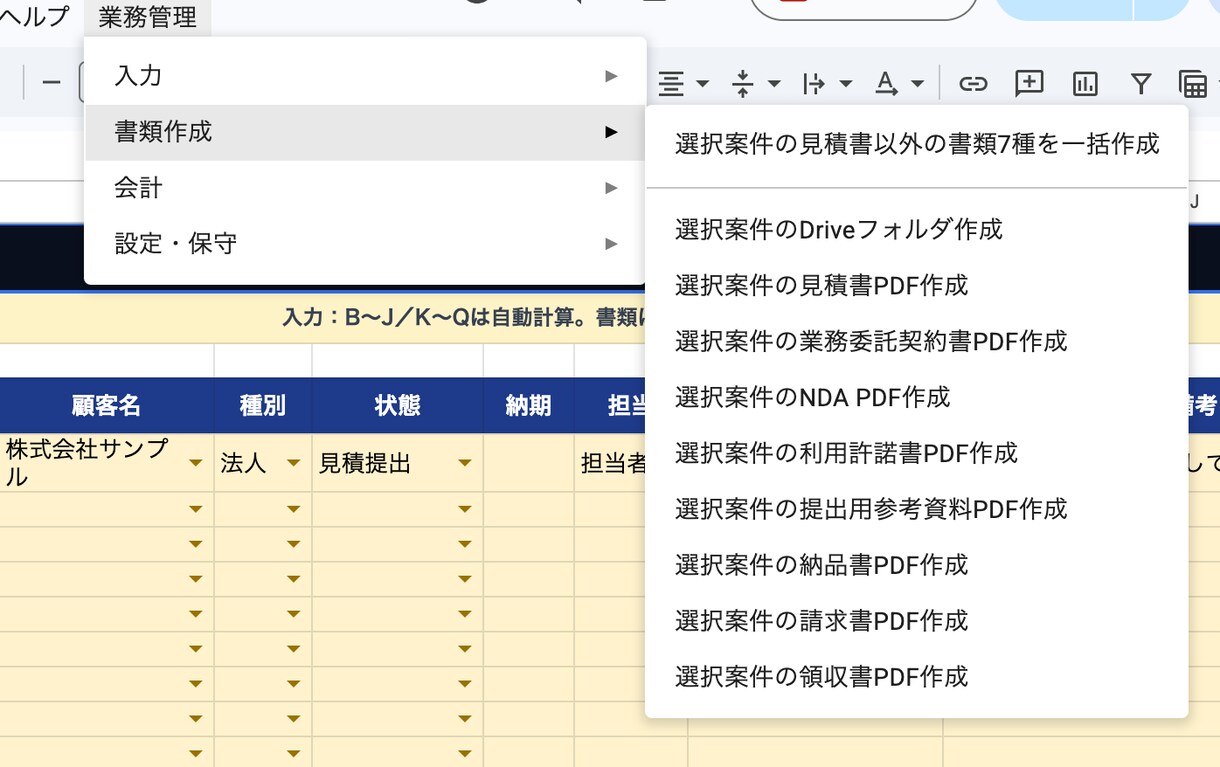Expand the 会計 submenu
This screenshot has height=767, width=1220.
point(365,188)
